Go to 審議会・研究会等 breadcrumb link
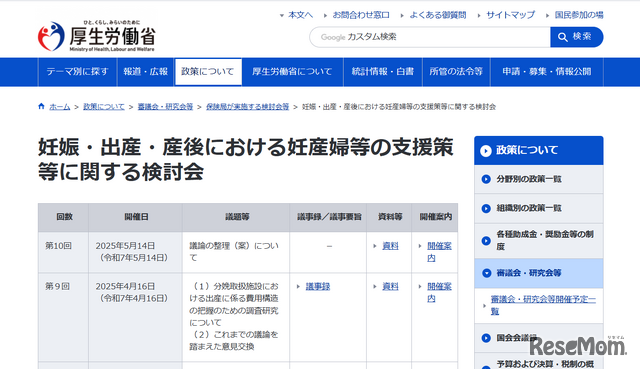Image resolution: width=640 pixels, height=369 pixels. pos(165,107)
